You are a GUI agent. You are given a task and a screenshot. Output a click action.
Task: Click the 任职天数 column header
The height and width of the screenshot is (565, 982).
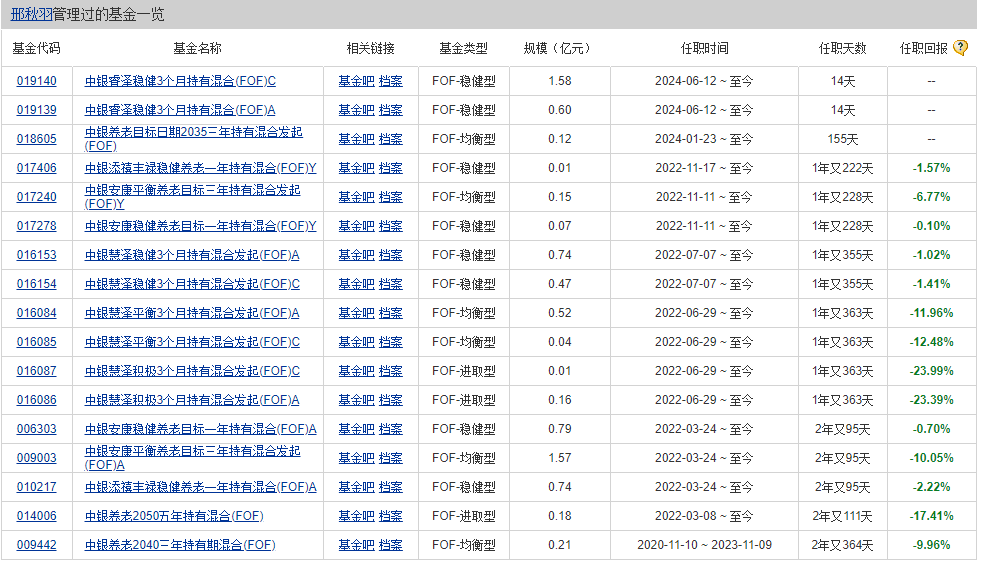coord(842,48)
